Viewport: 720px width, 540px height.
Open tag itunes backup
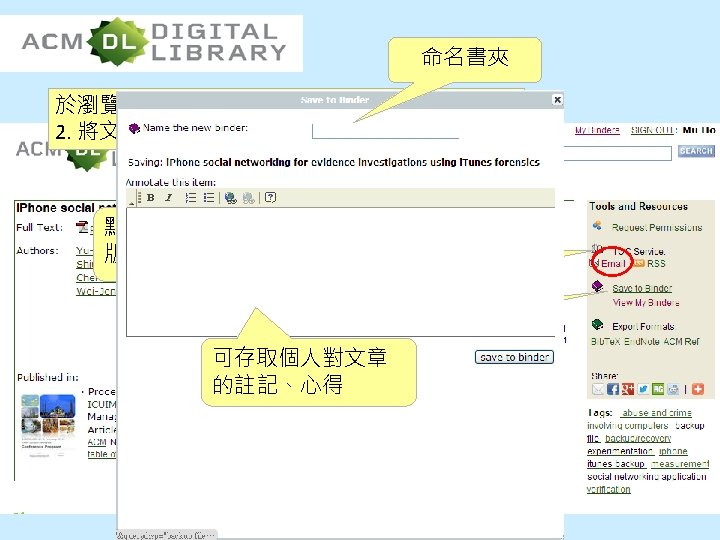(x=616, y=464)
